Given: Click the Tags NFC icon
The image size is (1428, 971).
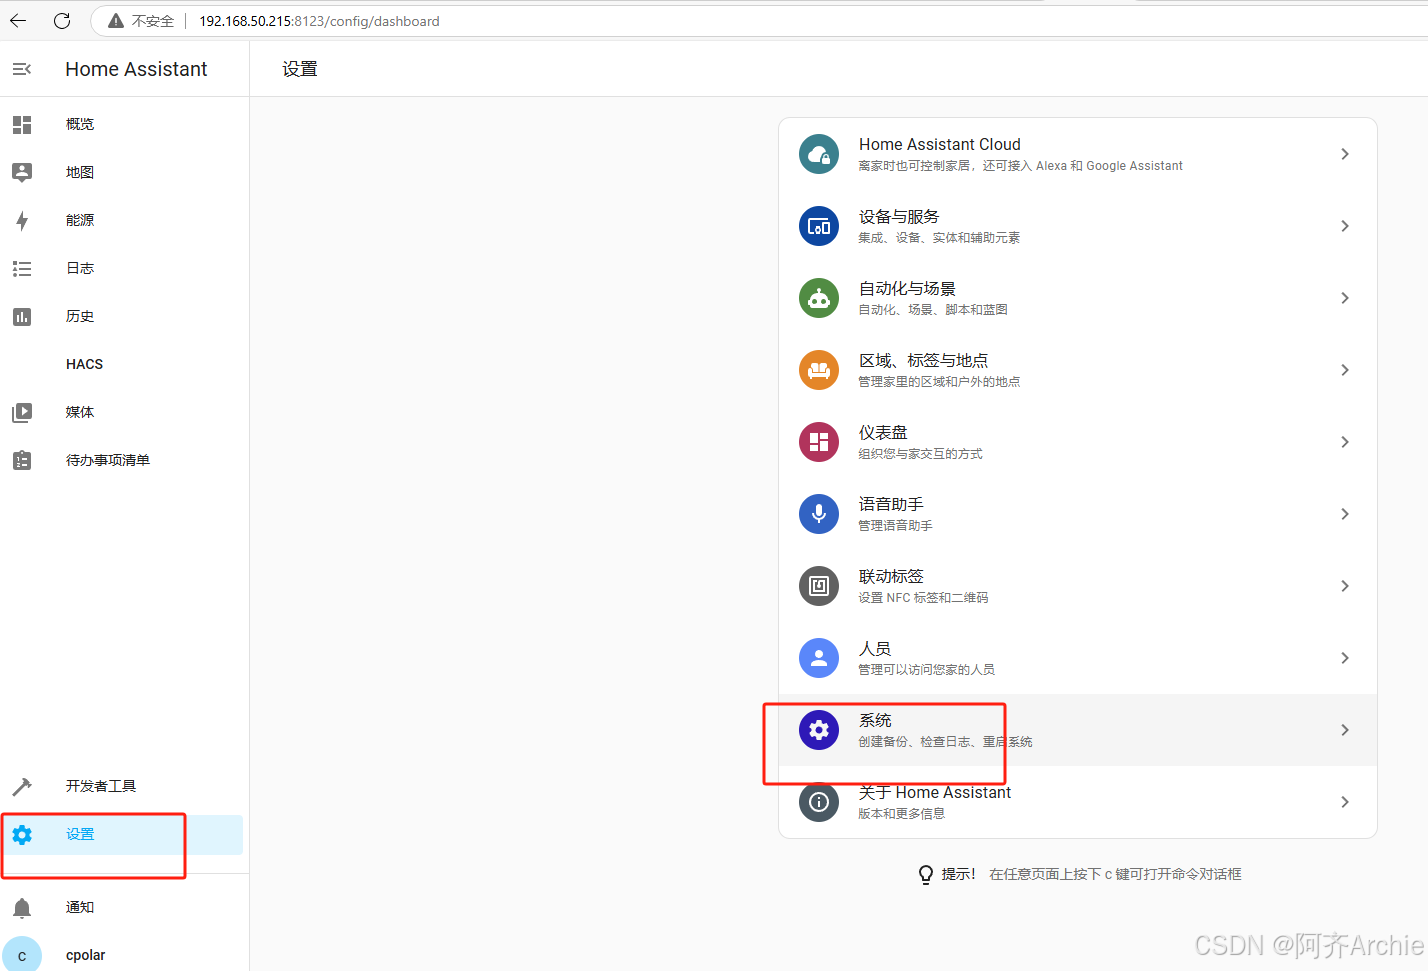Looking at the screenshot, I should pyautogui.click(x=819, y=586).
